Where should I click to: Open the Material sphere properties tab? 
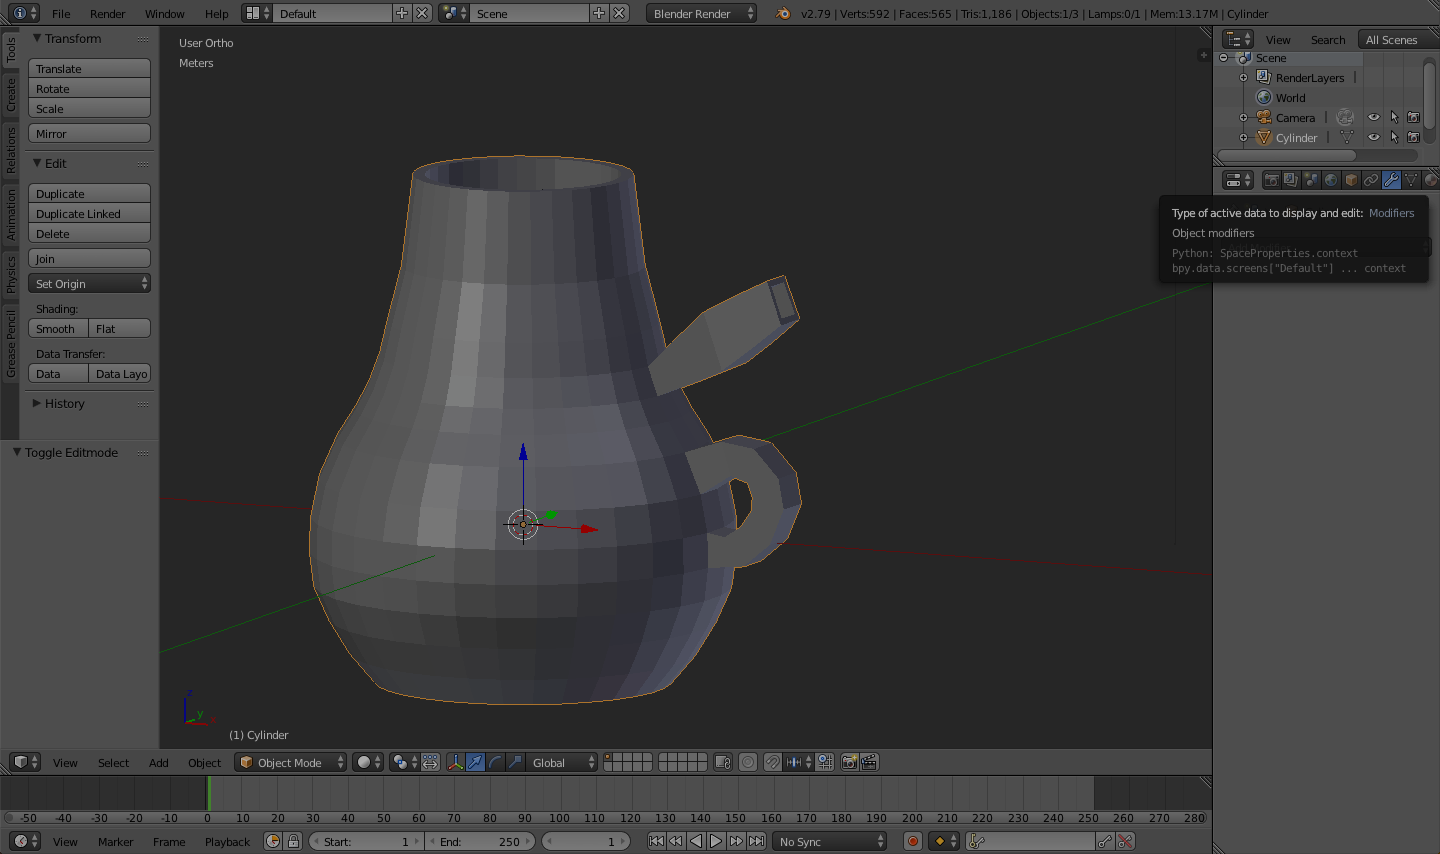click(x=1431, y=180)
